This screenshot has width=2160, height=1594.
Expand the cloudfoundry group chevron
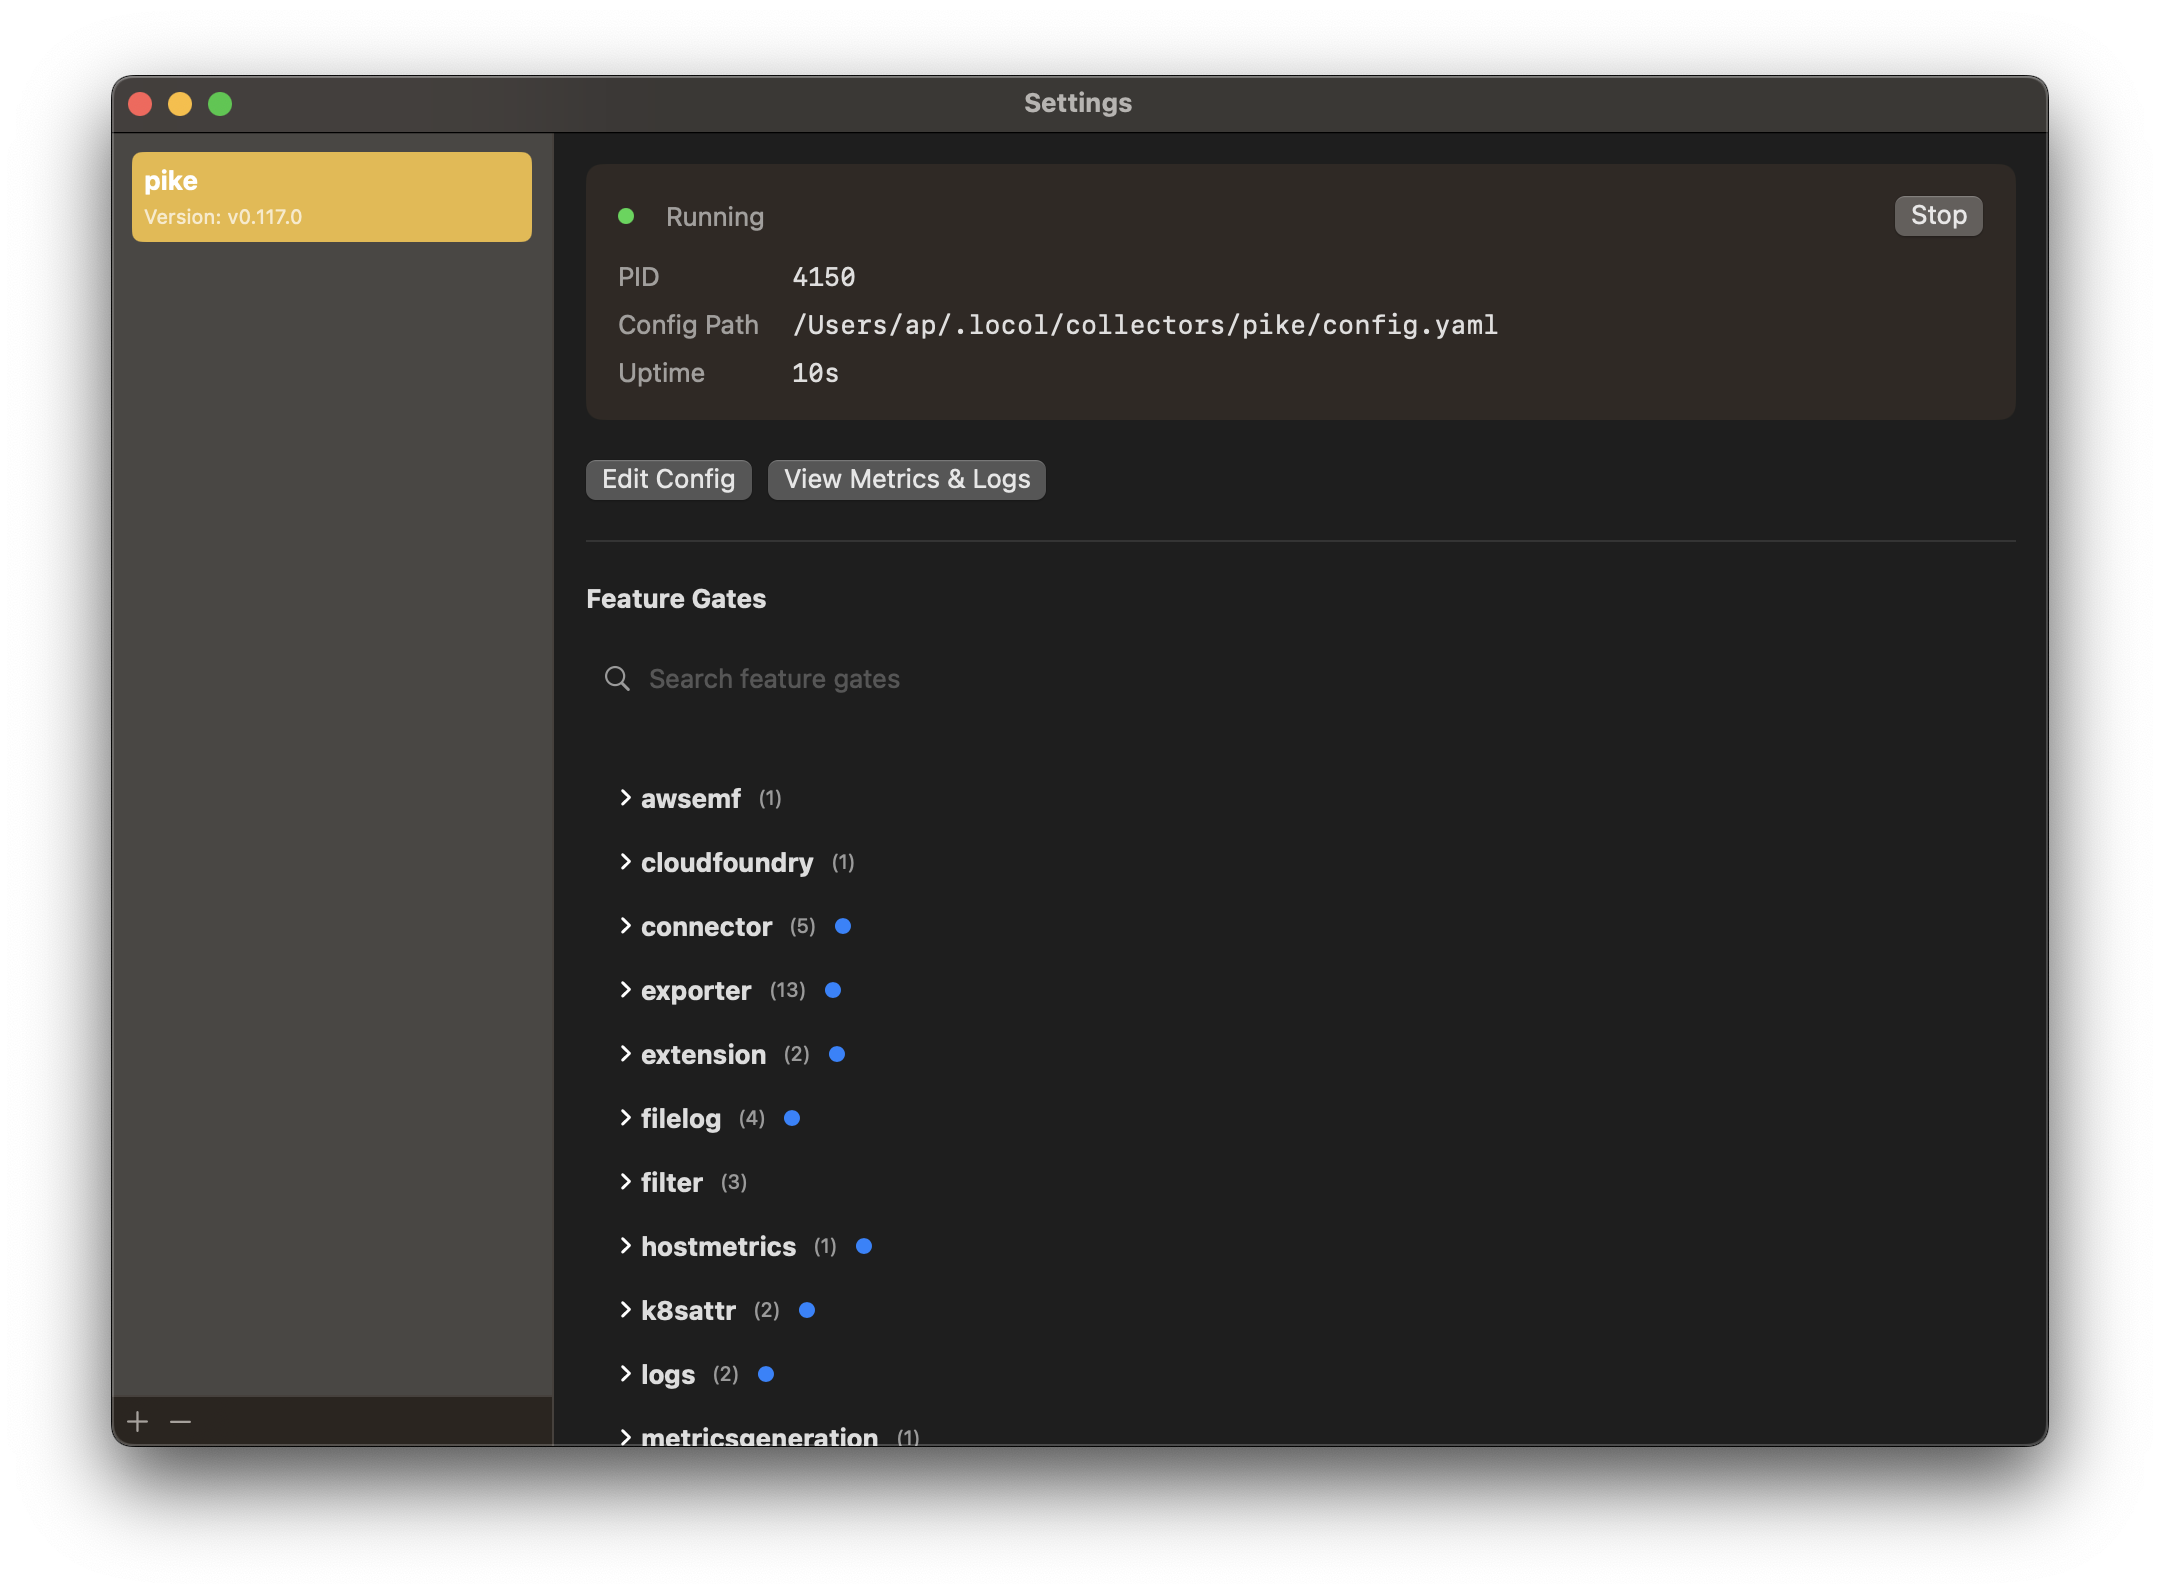[625, 862]
